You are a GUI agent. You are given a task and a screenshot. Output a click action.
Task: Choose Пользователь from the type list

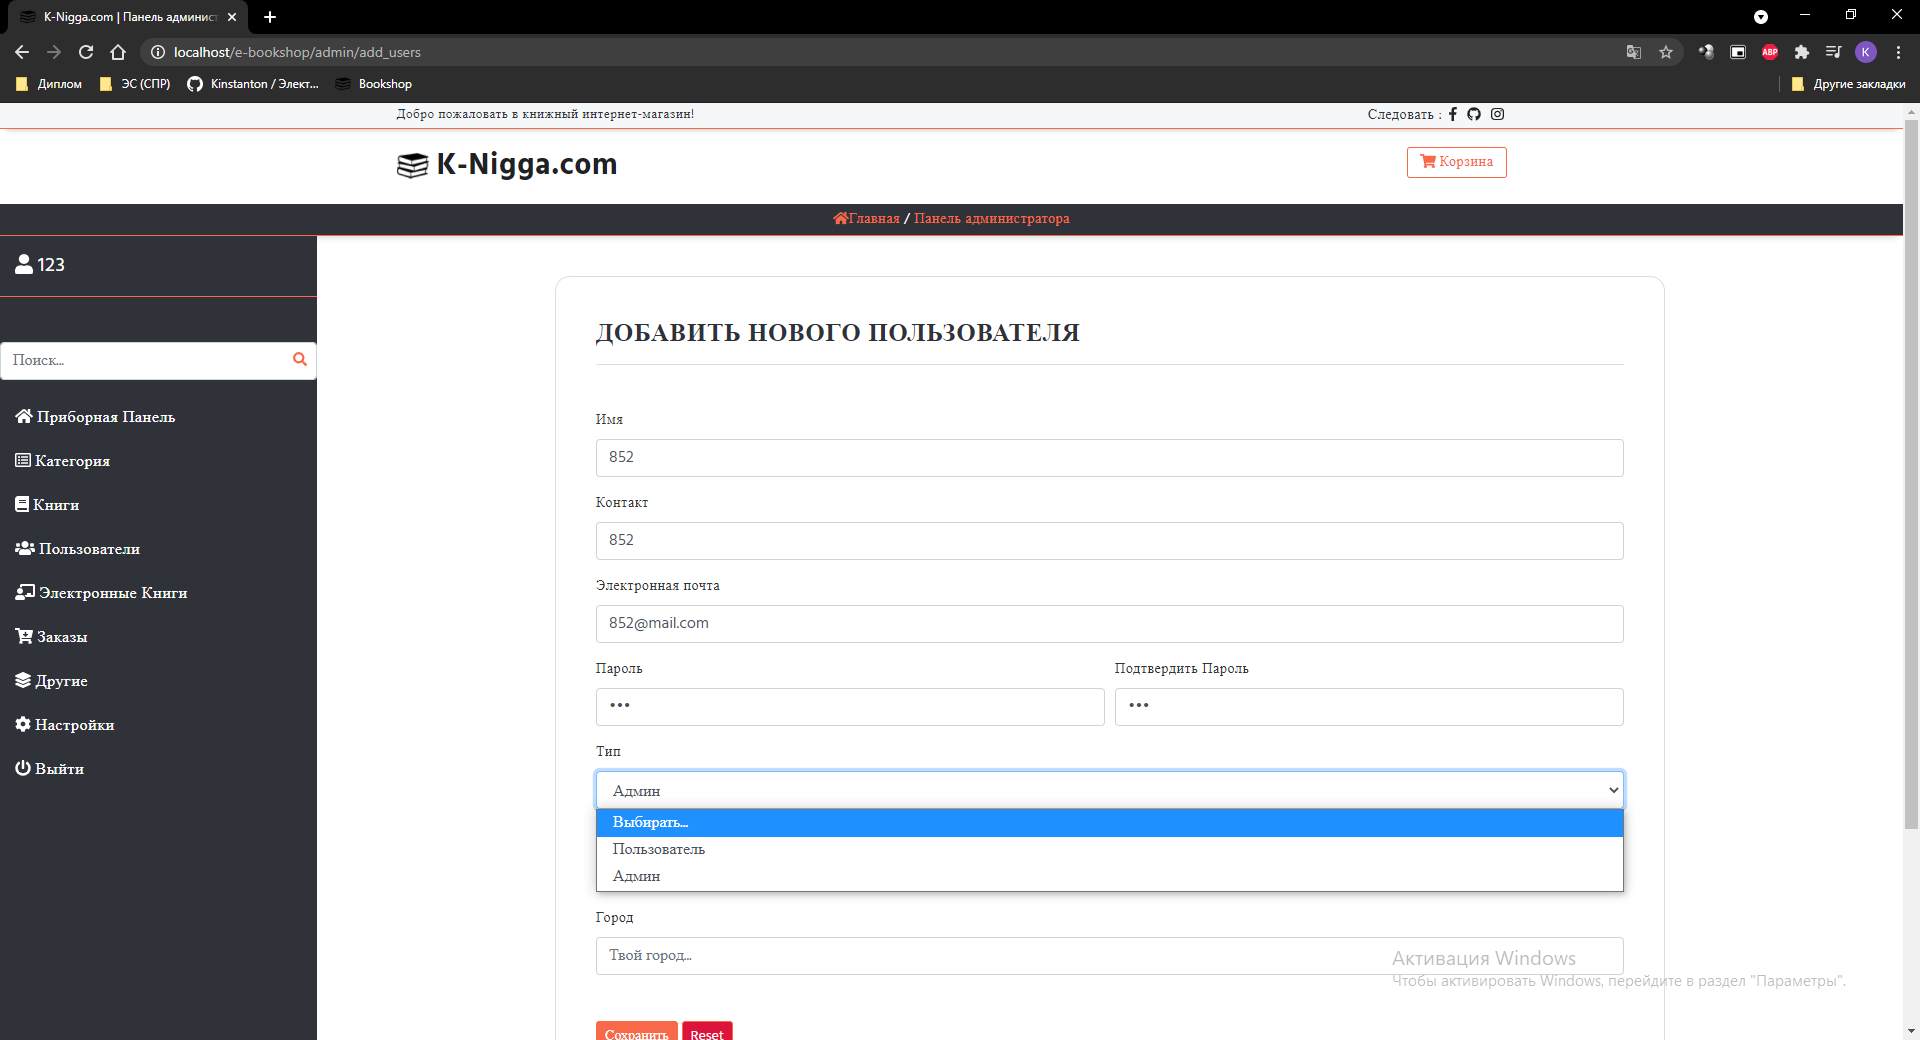[x=1110, y=850]
